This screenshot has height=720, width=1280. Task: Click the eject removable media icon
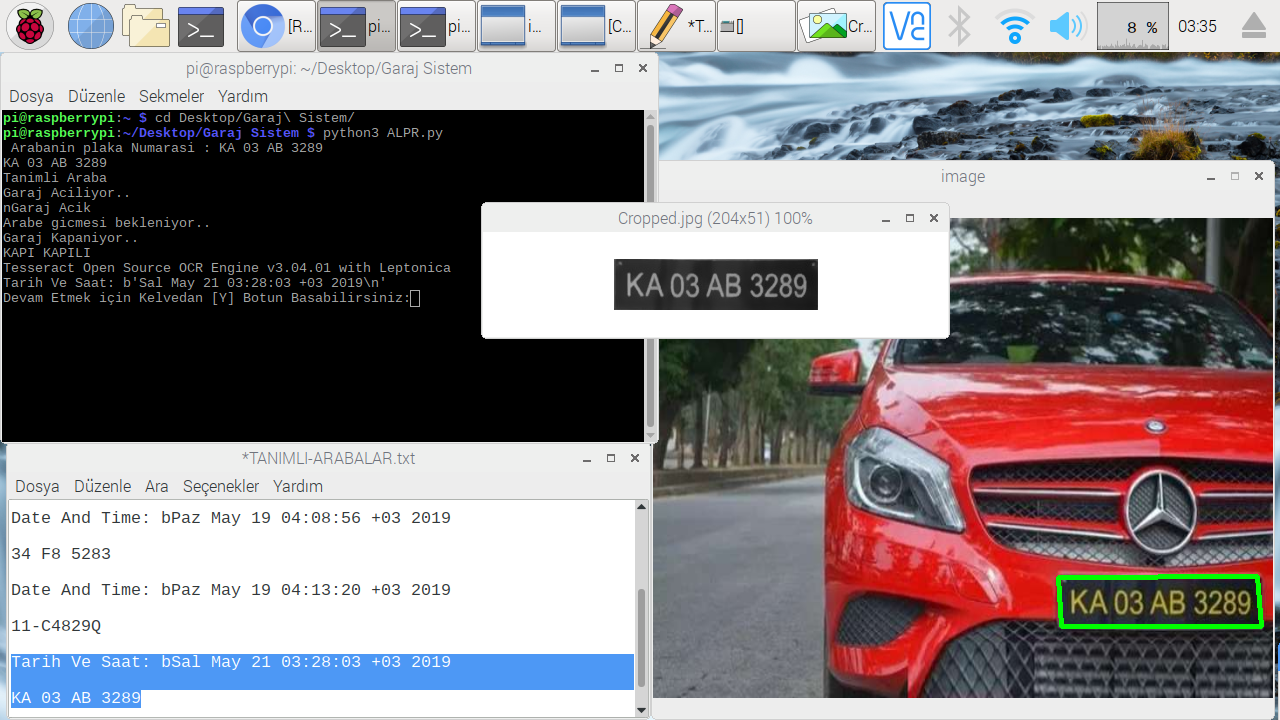click(x=1255, y=25)
